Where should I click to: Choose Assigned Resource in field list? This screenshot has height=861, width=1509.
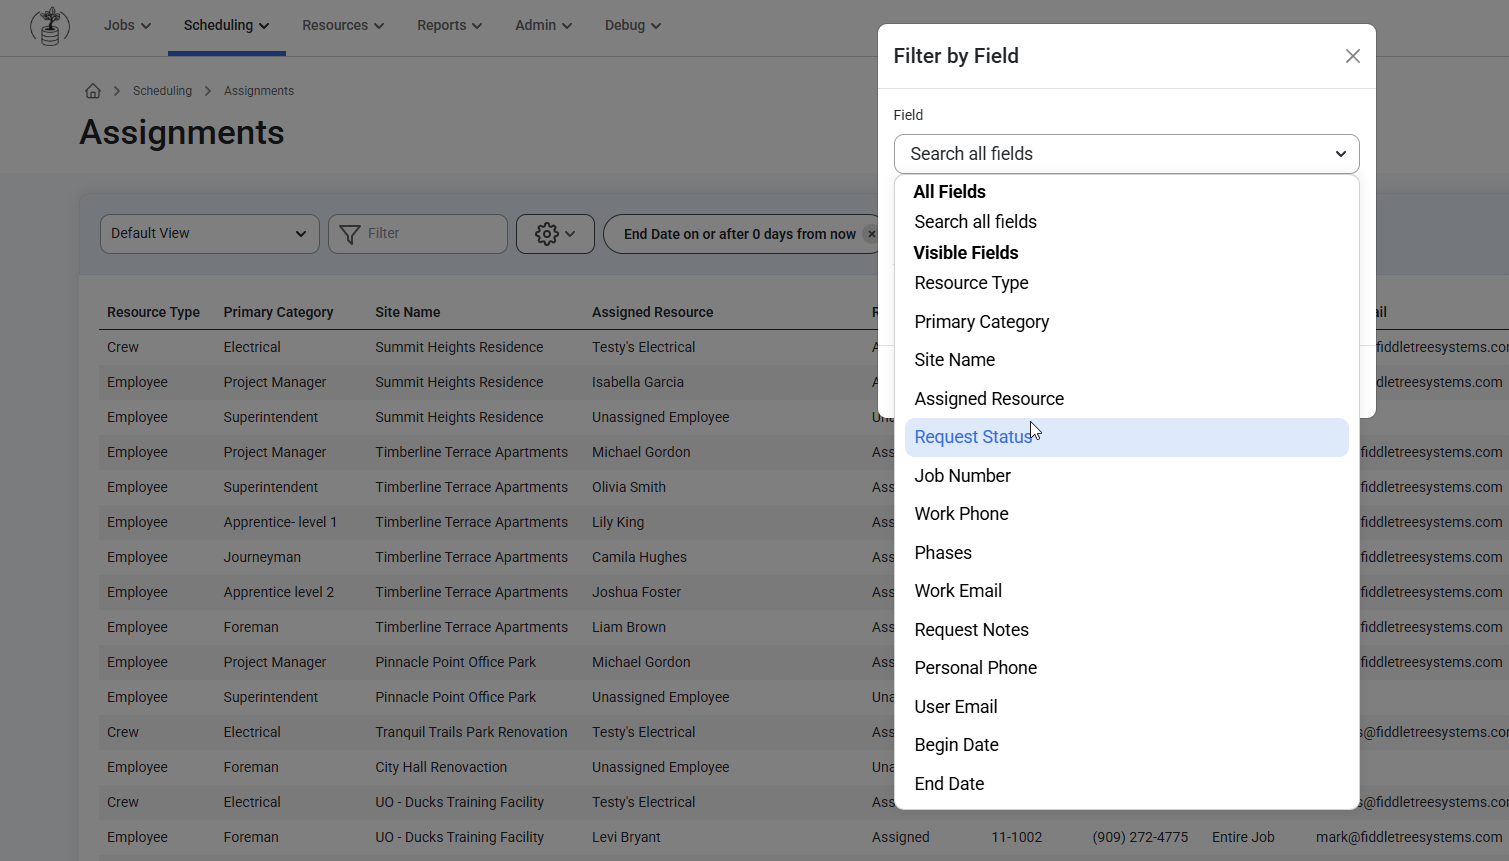(x=1126, y=399)
